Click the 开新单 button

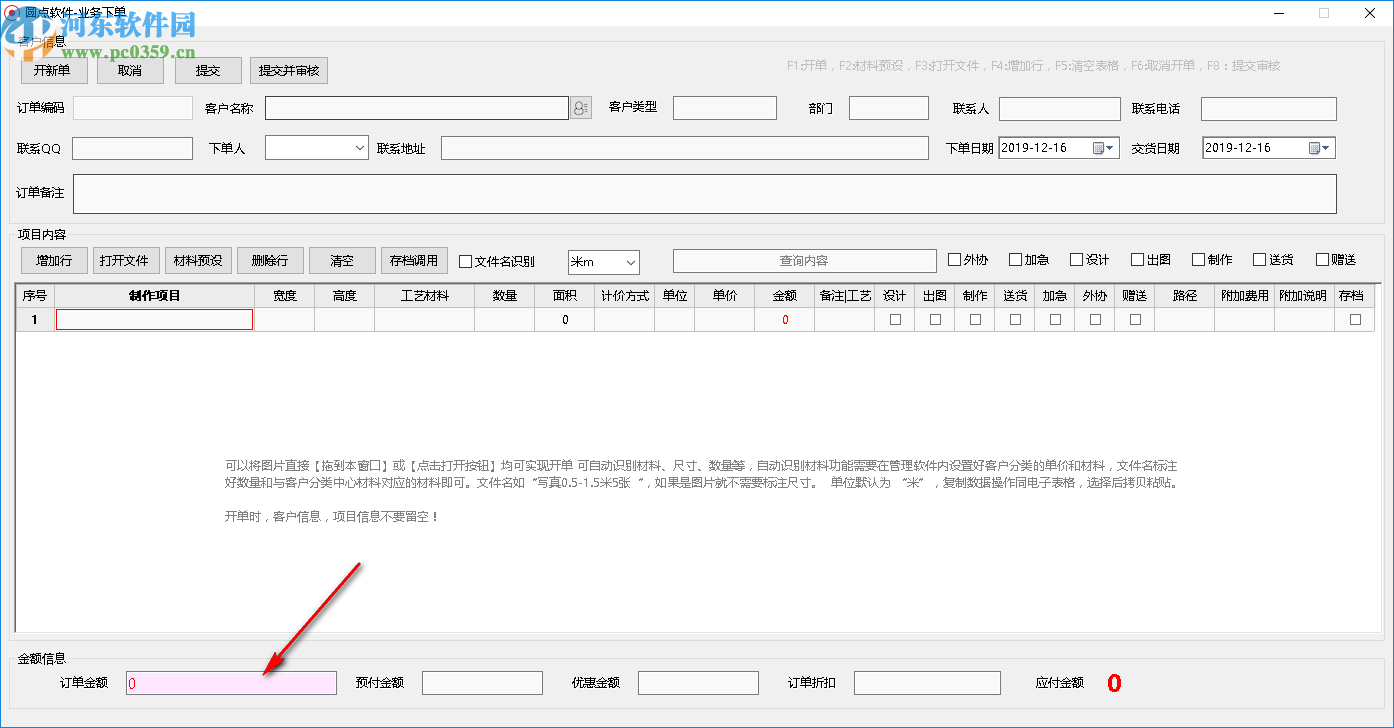pos(53,70)
